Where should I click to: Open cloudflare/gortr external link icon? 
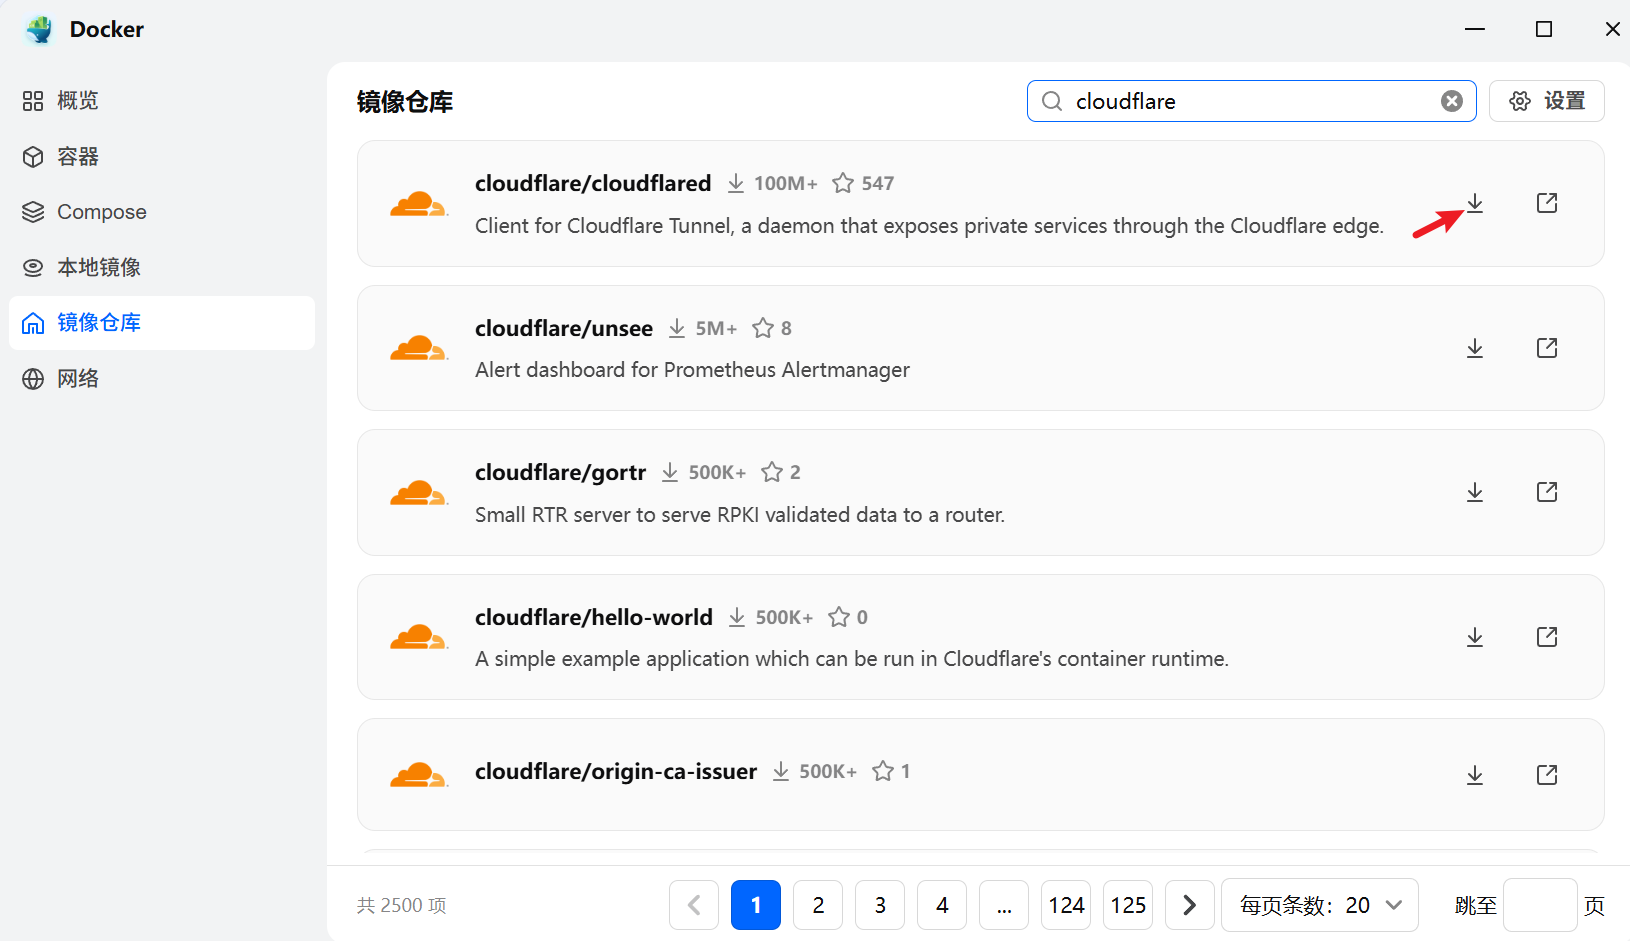[x=1547, y=492]
